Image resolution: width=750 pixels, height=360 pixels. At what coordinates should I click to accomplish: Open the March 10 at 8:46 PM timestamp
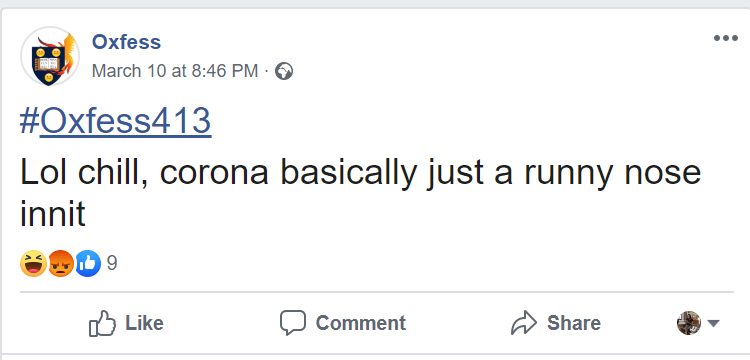(x=175, y=71)
